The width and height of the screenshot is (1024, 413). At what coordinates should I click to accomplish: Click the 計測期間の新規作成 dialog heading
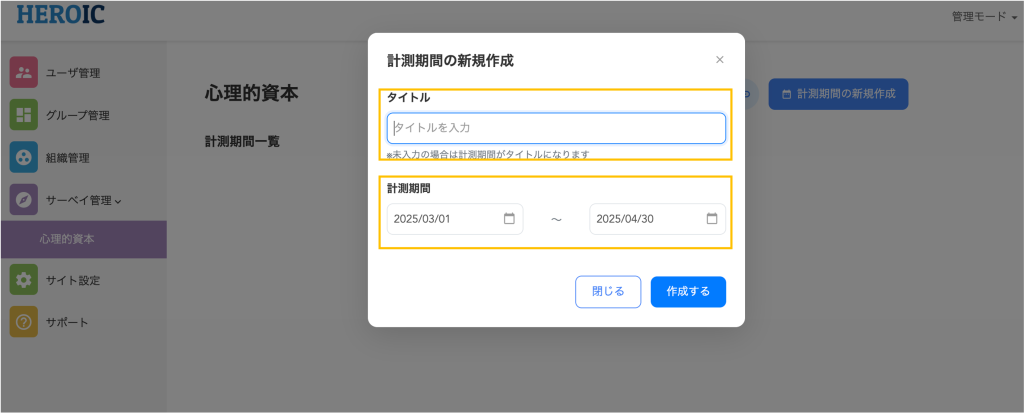(451, 61)
